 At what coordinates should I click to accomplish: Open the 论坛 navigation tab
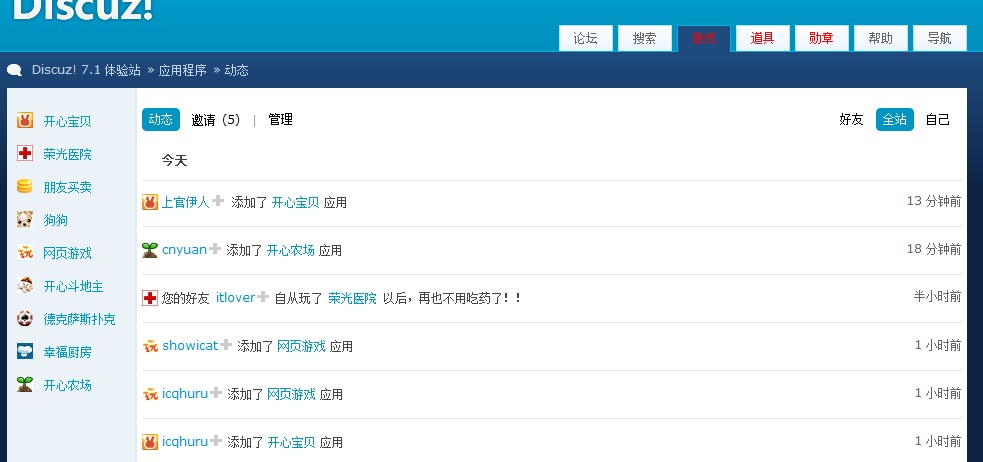585,38
